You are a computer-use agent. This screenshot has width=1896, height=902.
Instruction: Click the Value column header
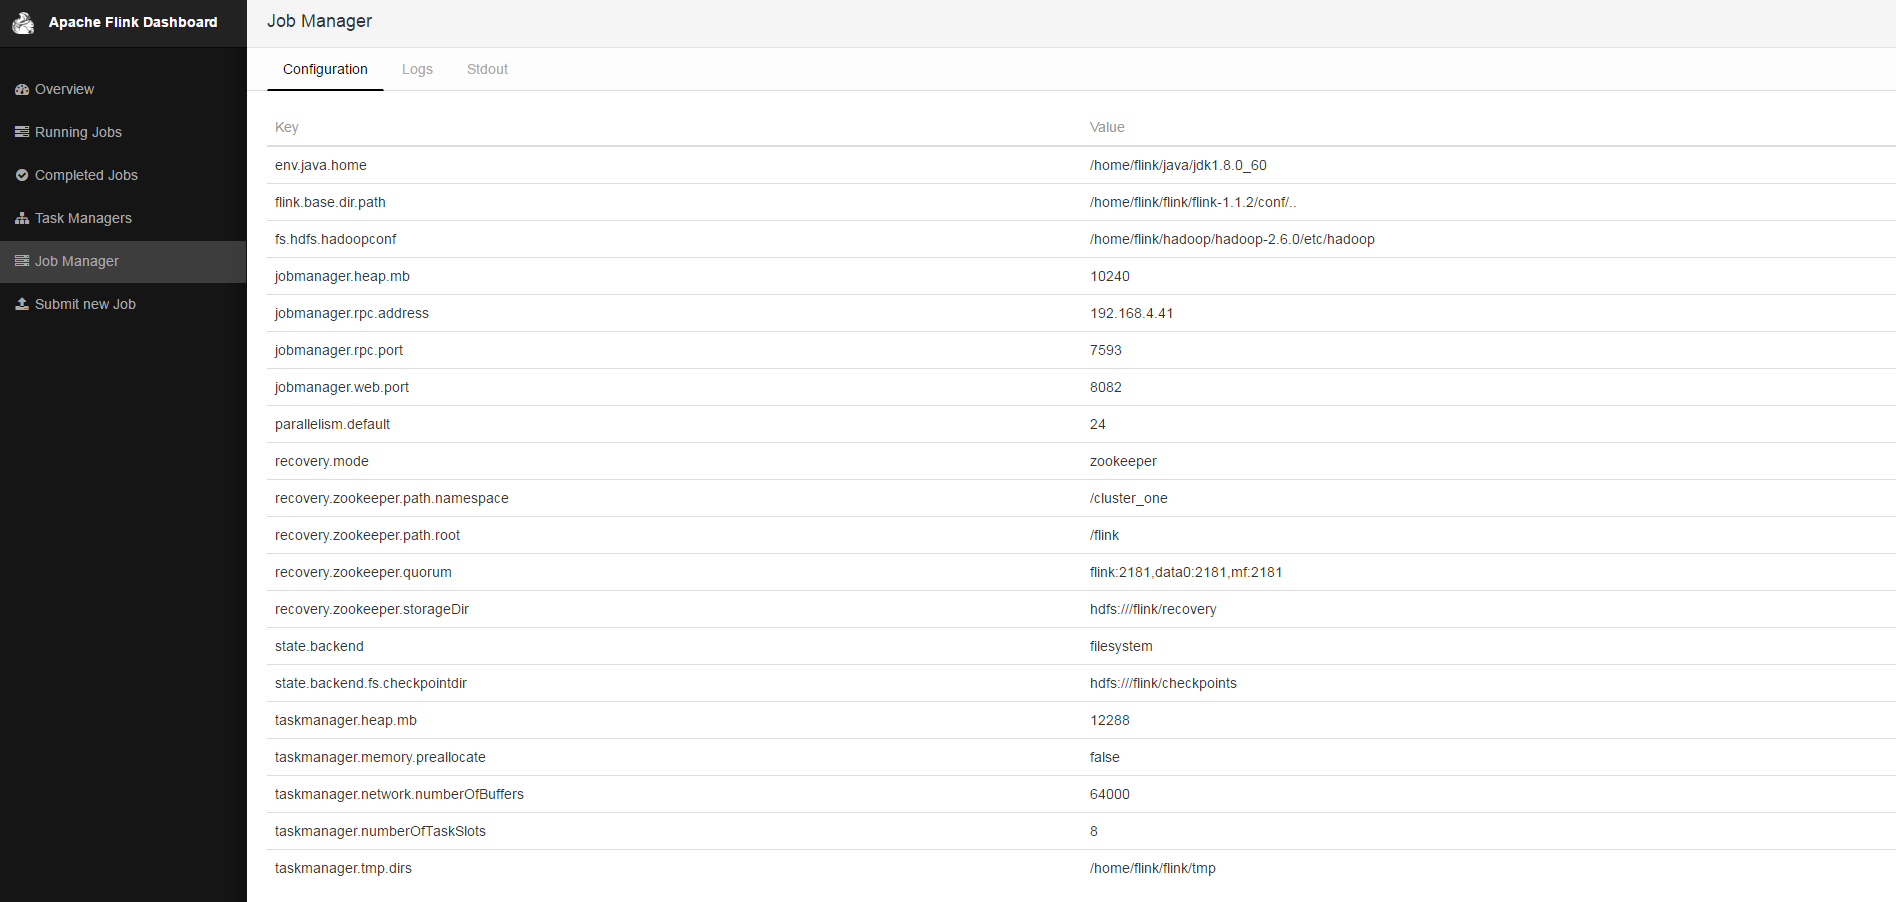coord(1107,127)
